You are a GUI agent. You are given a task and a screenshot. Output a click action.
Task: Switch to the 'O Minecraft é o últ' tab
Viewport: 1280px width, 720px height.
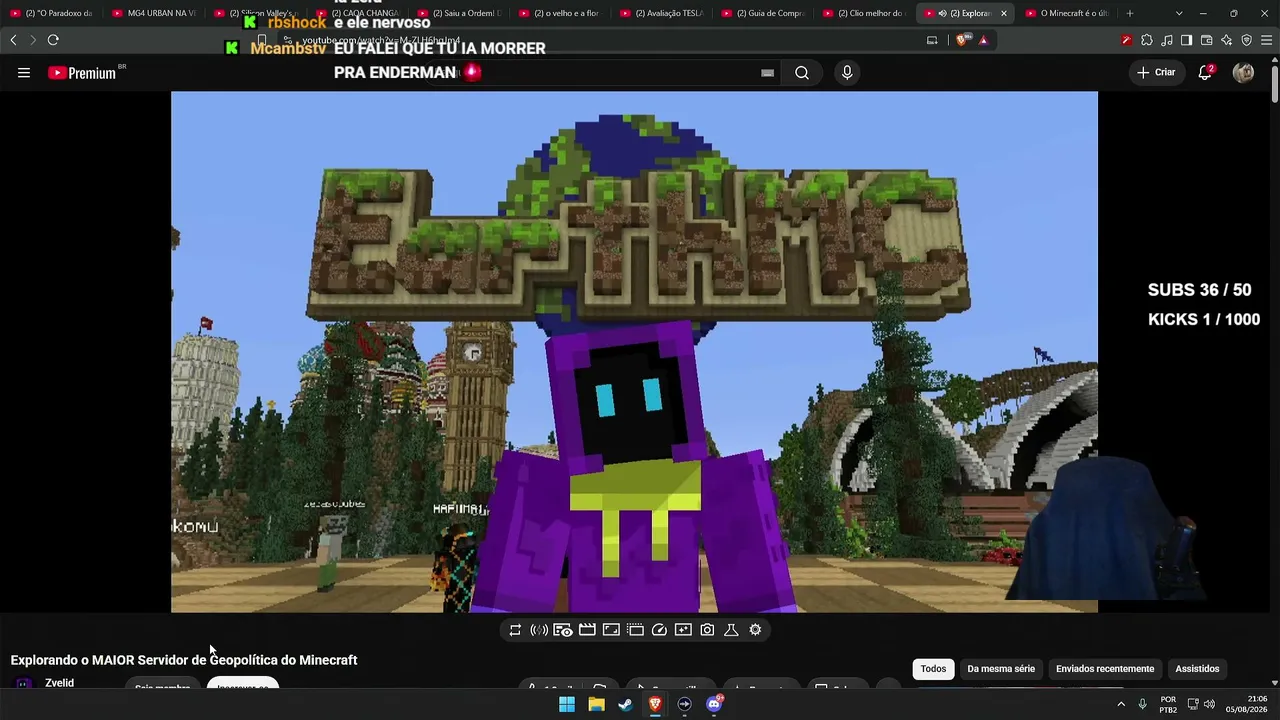[x=1067, y=13]
